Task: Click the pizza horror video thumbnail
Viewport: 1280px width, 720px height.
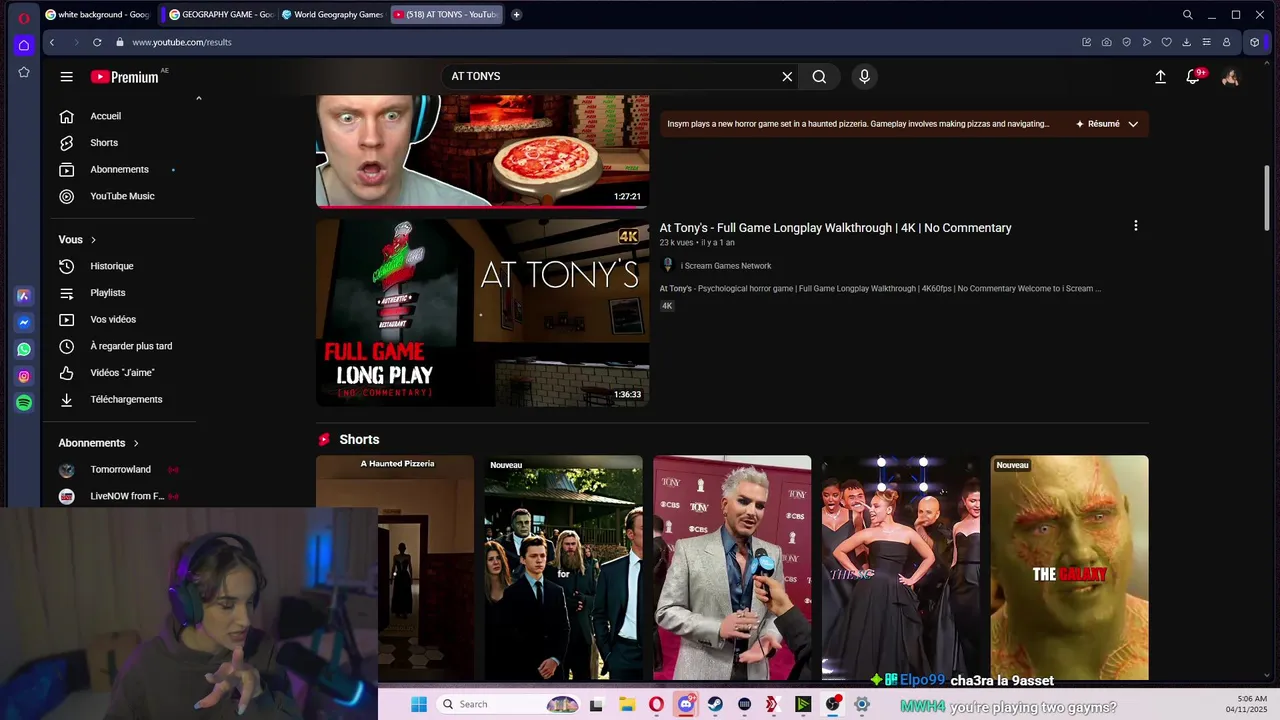Action: (x=482, y=151)
